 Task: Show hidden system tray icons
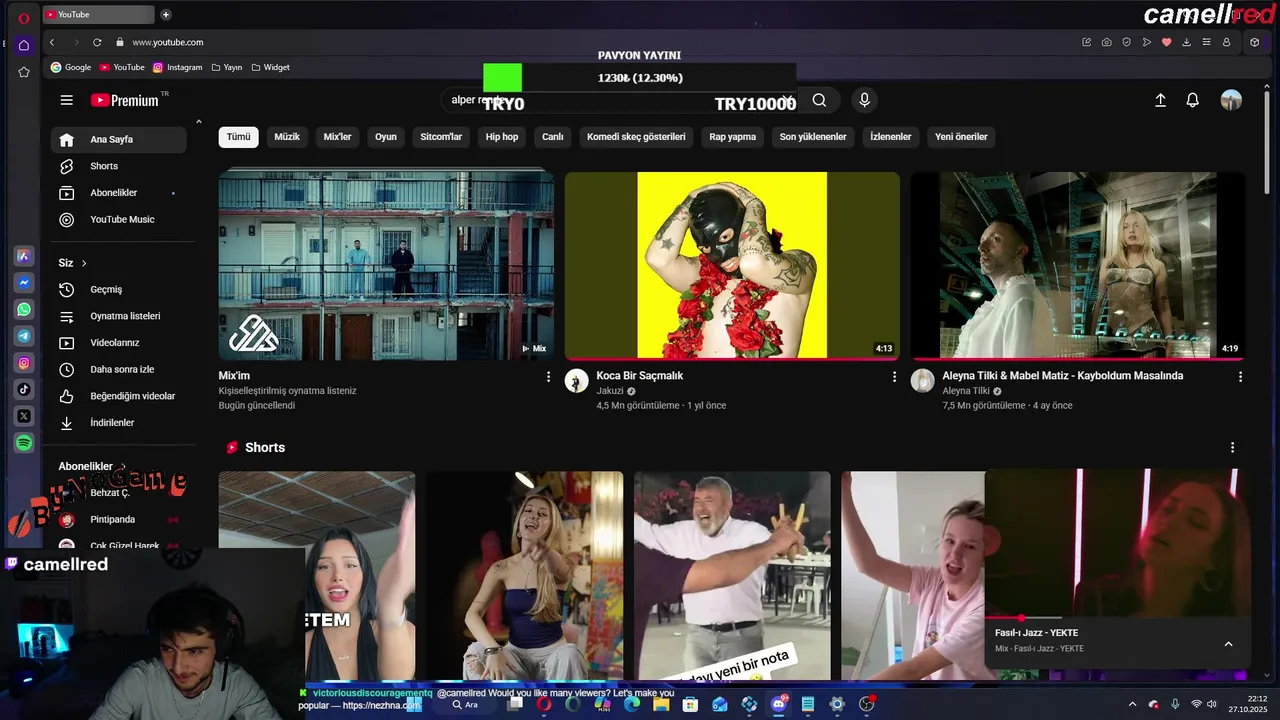click(x=1132, y=704)
